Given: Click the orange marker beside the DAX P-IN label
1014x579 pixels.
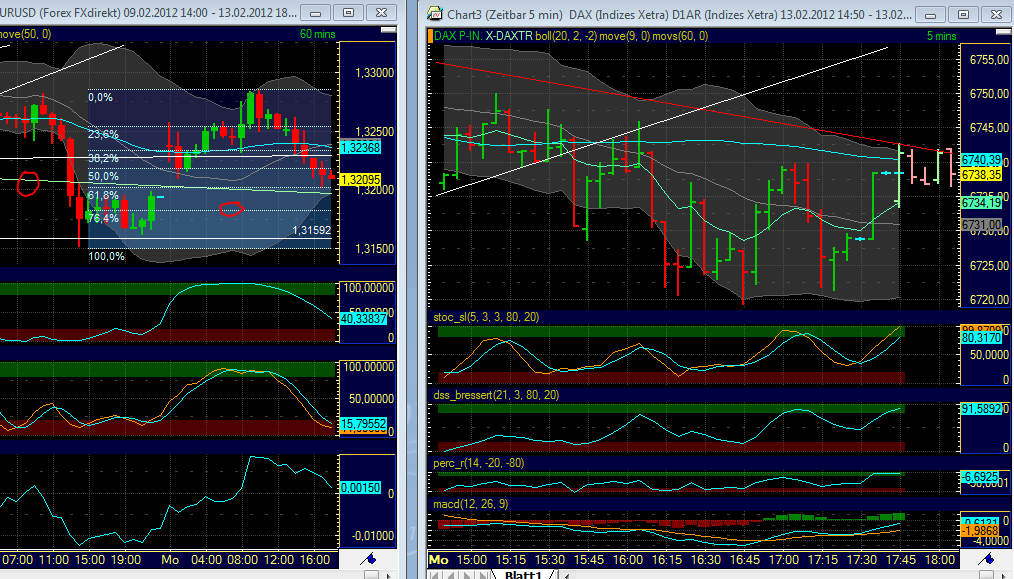Looking at the screenshot, I should click(x=429, y=34).
